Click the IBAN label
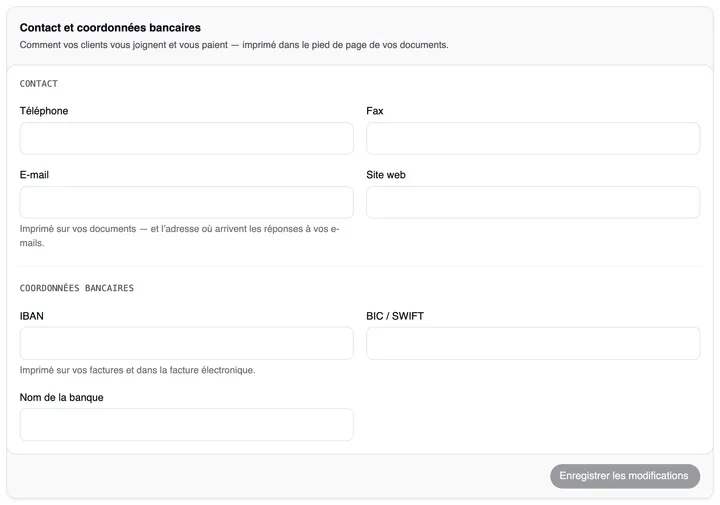Image resolution: width=720 pixels, height=505 pixels. click(32, 316)
